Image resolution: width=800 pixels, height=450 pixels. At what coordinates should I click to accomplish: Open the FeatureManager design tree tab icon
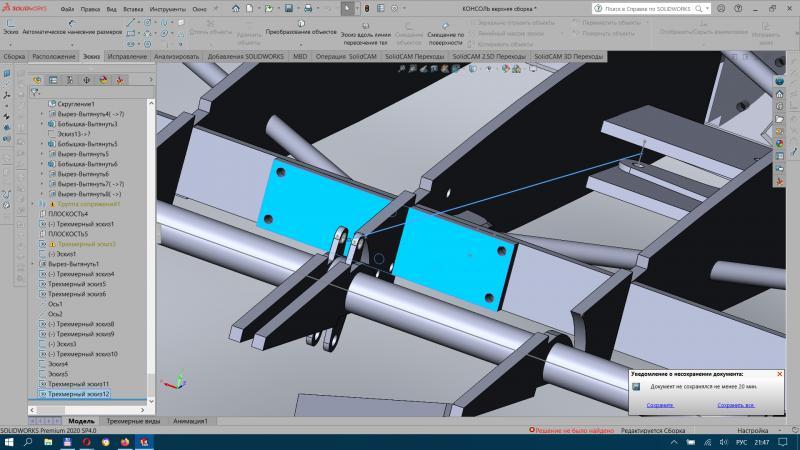(x=37, y=79)
